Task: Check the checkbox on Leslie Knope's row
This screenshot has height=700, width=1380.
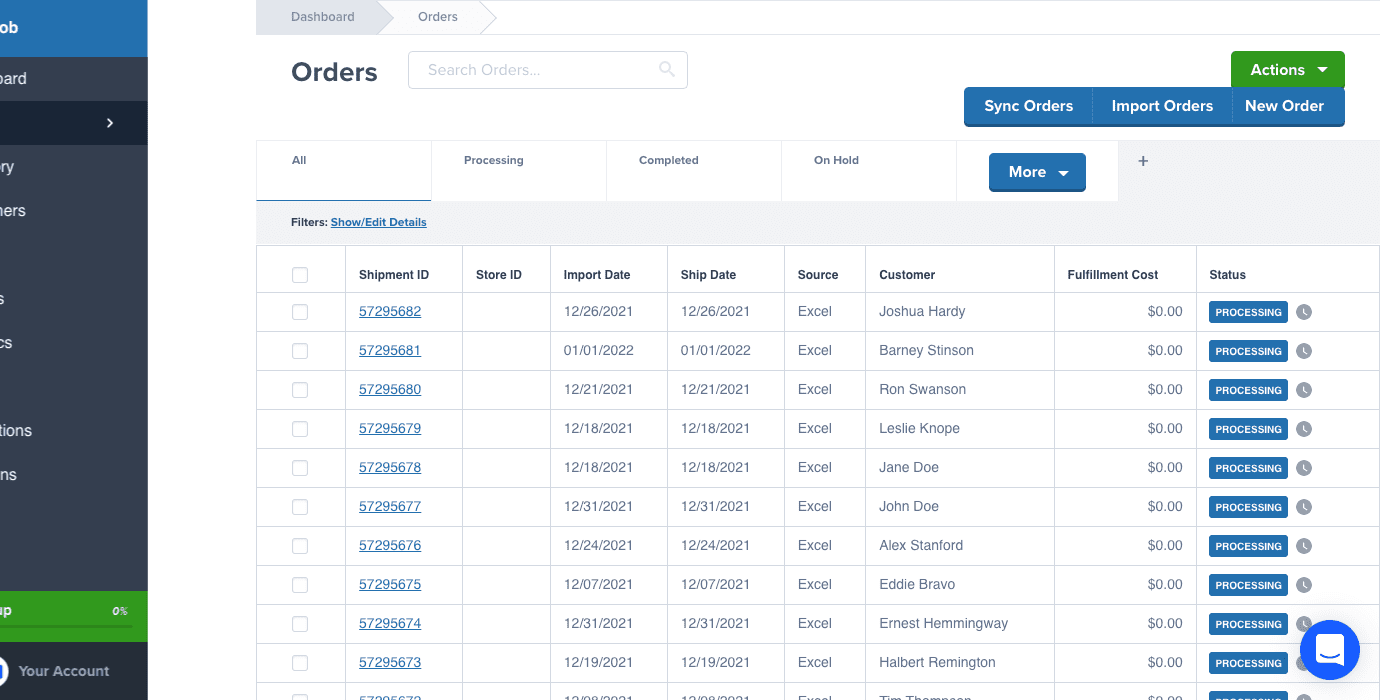Action: 300,428
